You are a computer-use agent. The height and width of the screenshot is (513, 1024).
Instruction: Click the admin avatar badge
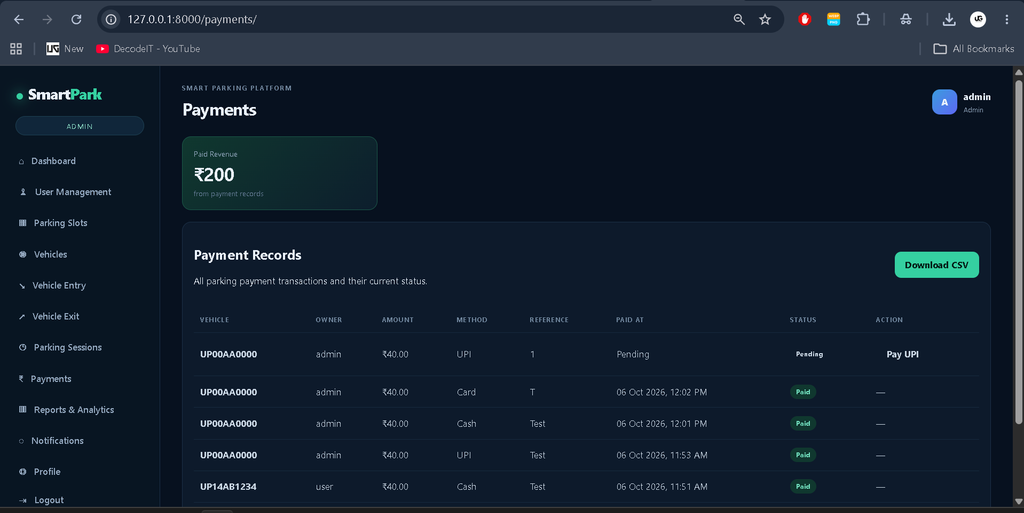(x=944, y=102)
